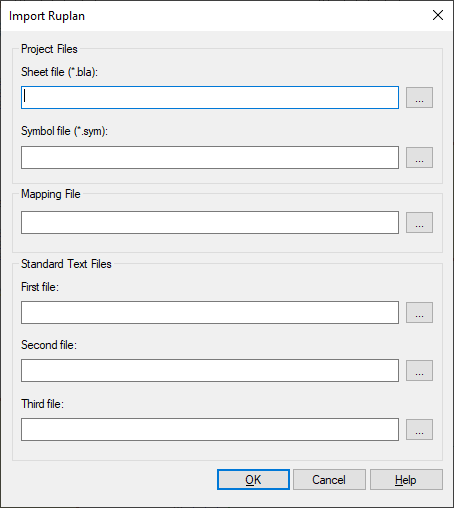The height and width of the screenshot is (508, 454).
Task: Open the browse dialog for the Mapping File
Action: click(x=419, y=222)
